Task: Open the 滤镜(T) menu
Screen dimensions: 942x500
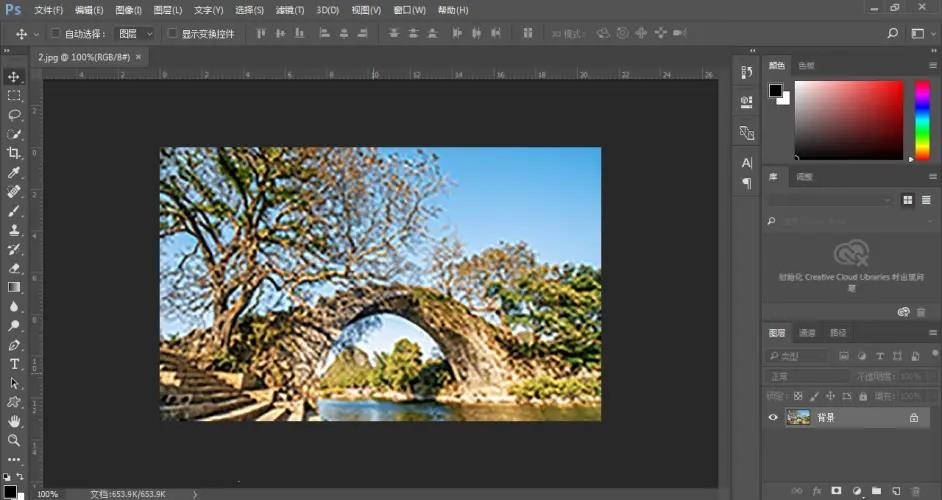Action: click(x=290, y=10)
